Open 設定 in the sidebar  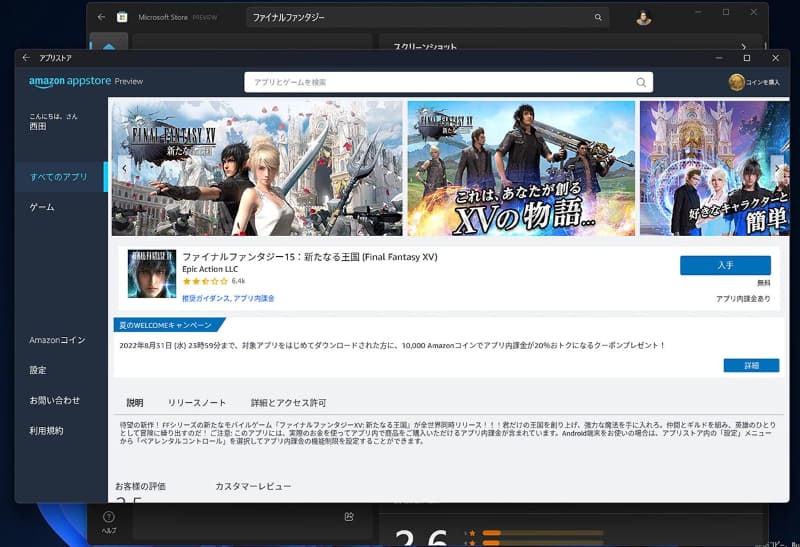pos(38,370)
